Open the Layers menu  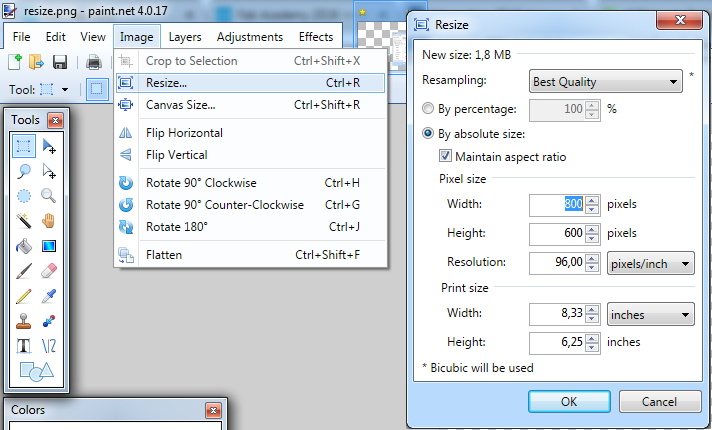tap(185, 37)
